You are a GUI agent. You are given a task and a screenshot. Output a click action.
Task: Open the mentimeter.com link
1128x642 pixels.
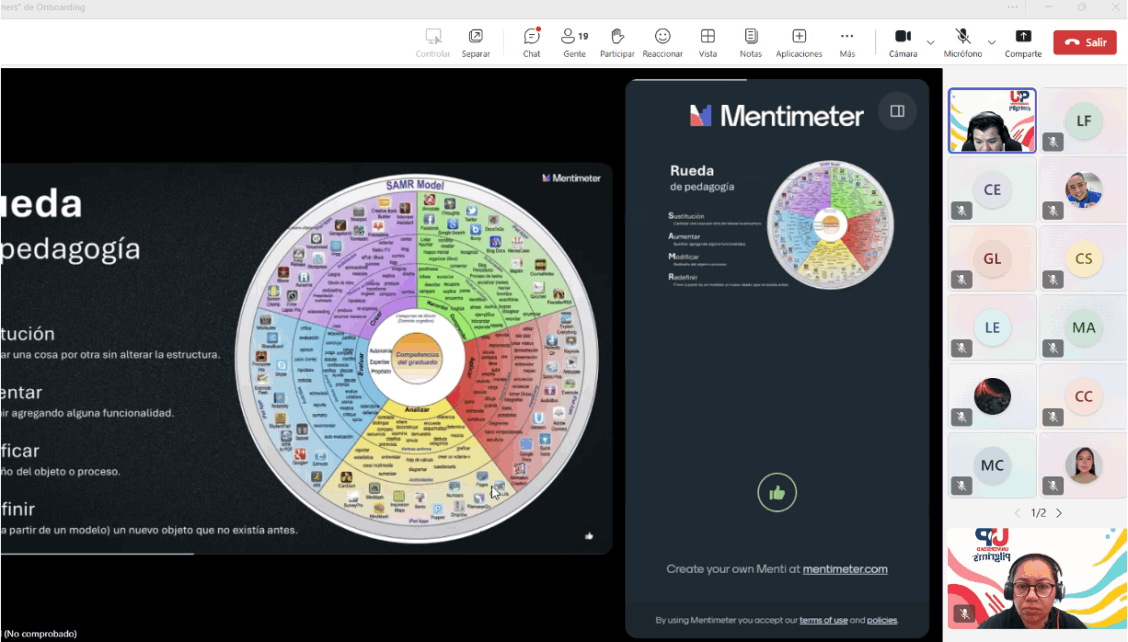tap(845, 569)
